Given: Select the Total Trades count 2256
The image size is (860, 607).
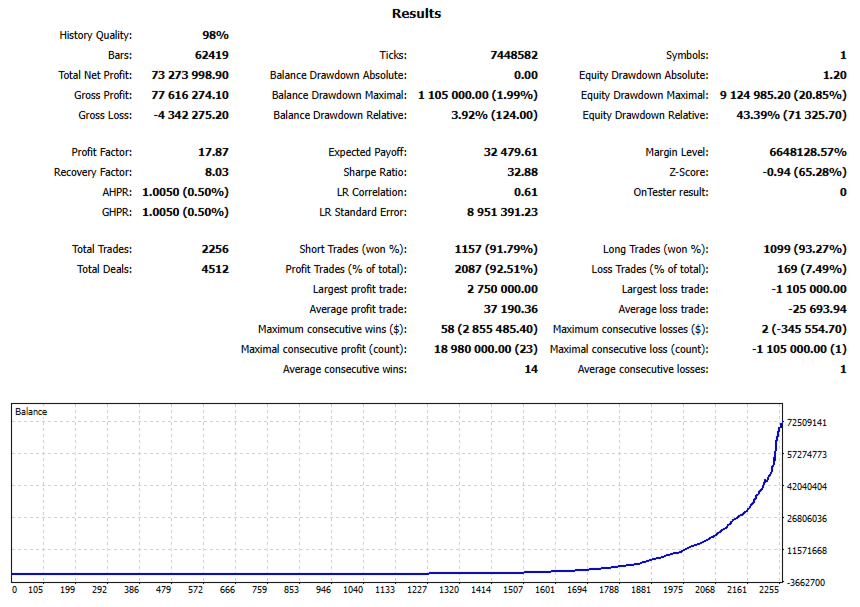Looking at the screenshot, I should click(215, 249).
